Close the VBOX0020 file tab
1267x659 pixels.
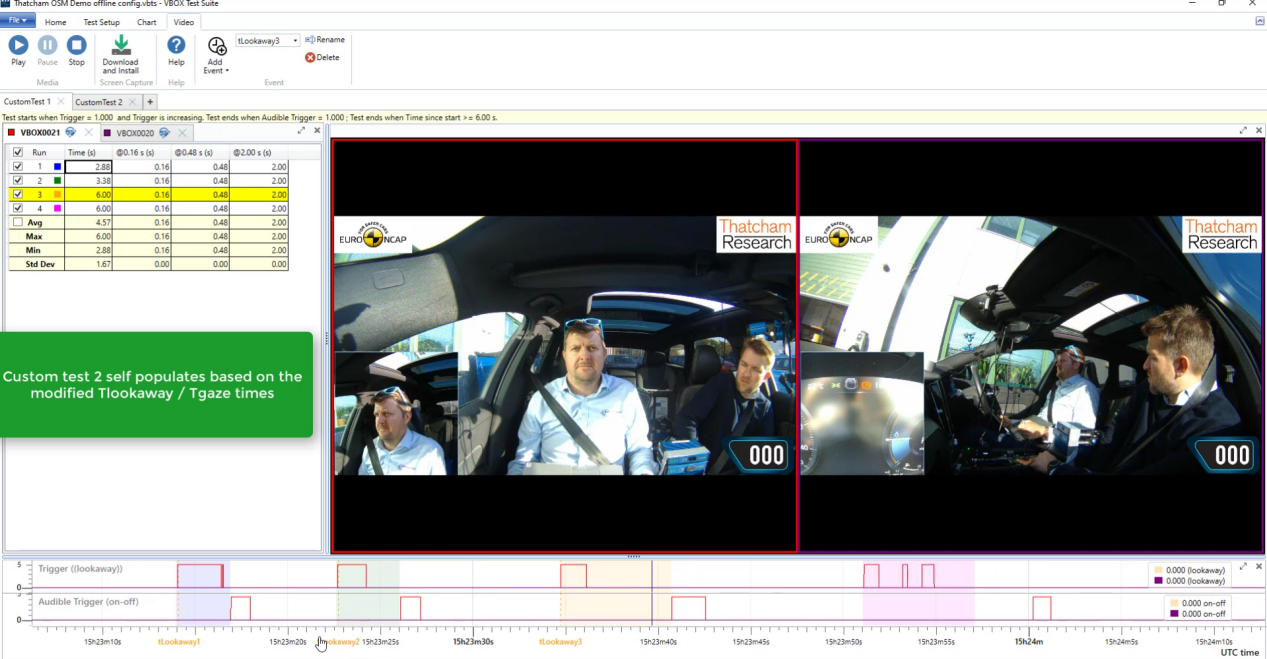pos(182,133)
